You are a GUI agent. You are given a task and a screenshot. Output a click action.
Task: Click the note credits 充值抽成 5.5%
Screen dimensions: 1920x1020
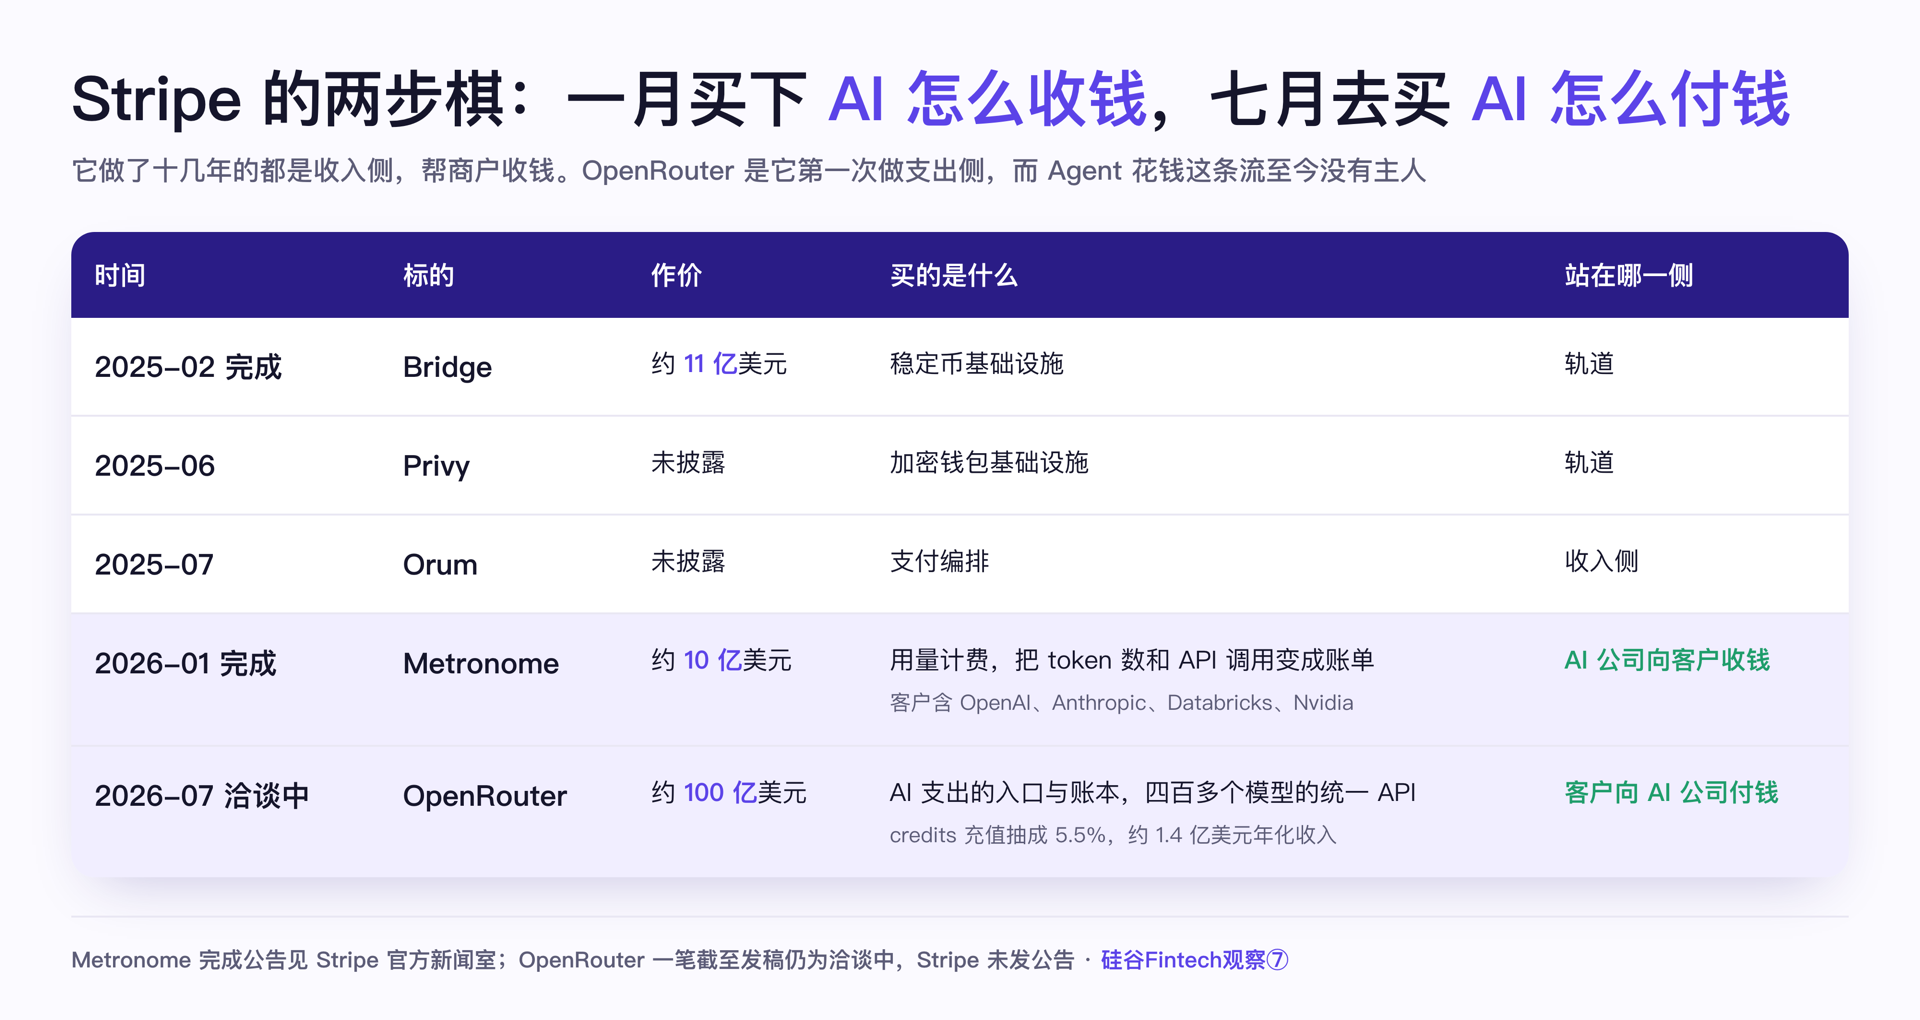997,835
